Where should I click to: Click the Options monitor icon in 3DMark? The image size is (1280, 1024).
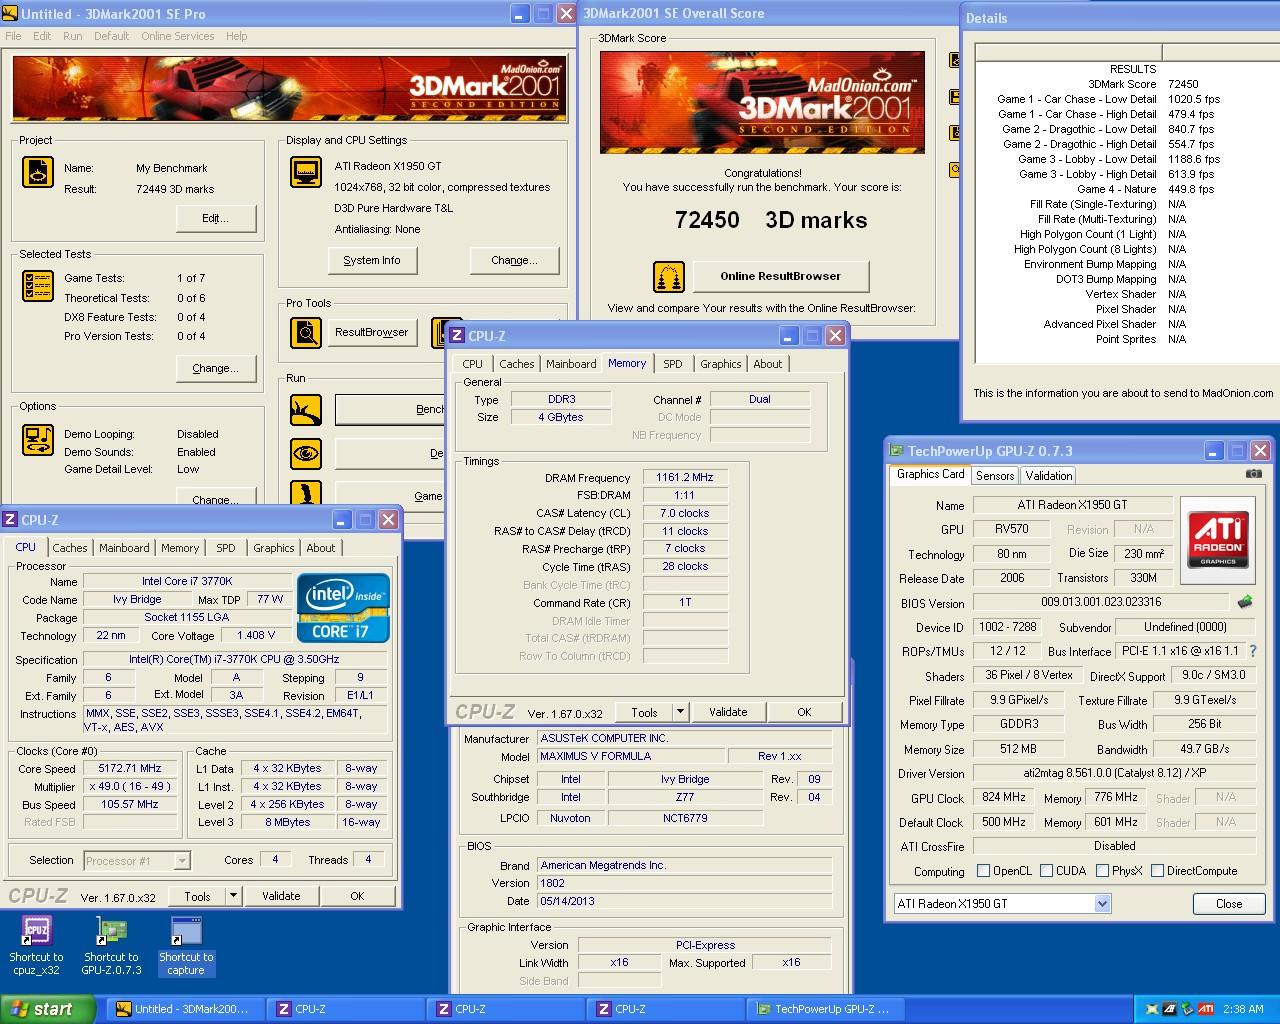click(38, 439)
